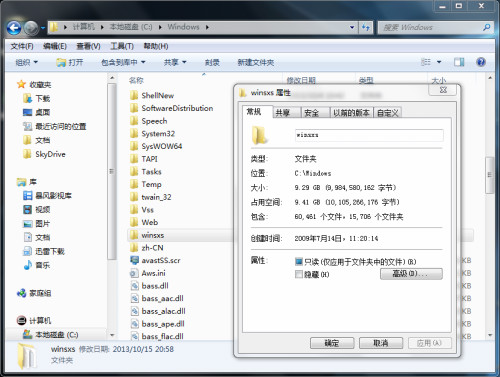This screenshot has width=500, height=377.
Task: Sort by the 名称 column header
Action: coord(136,80)
